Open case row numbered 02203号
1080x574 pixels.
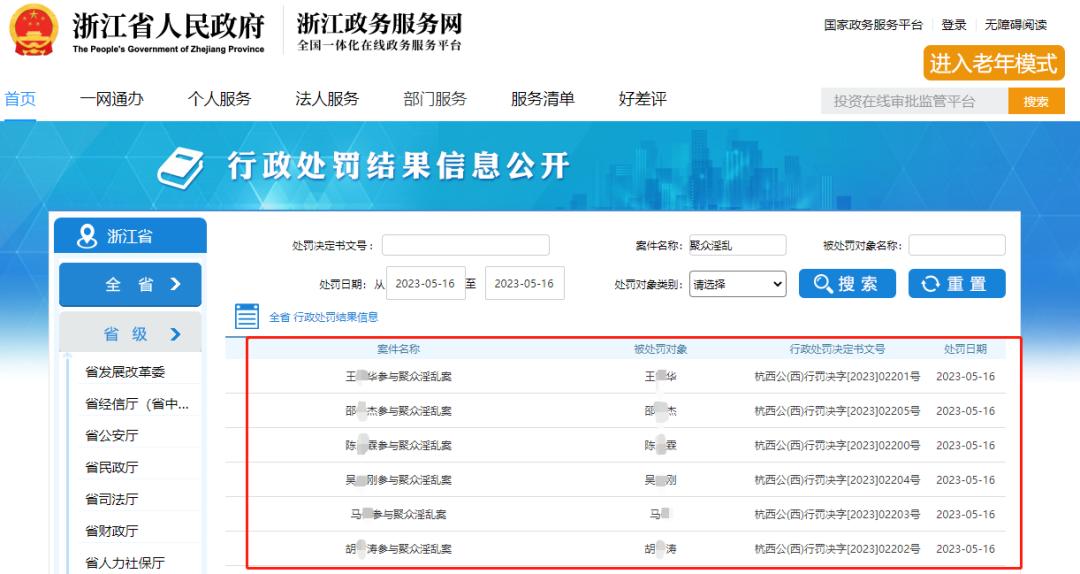click(x=615, y=514)
